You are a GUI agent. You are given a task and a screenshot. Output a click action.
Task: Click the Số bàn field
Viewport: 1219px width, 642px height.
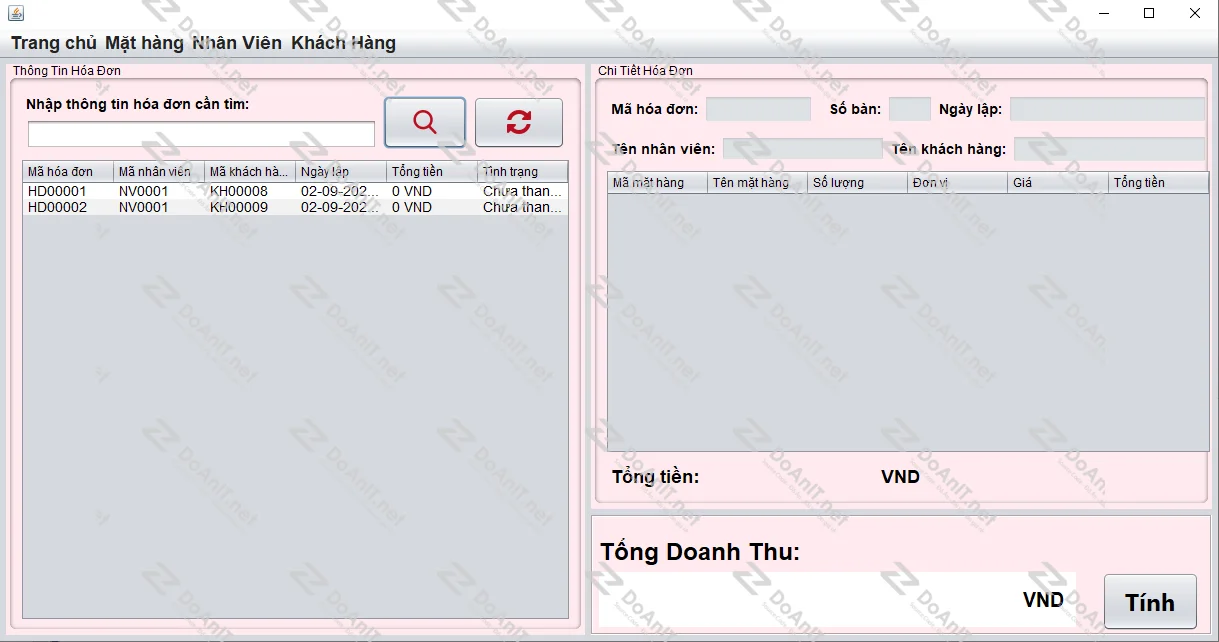(909, 109)
